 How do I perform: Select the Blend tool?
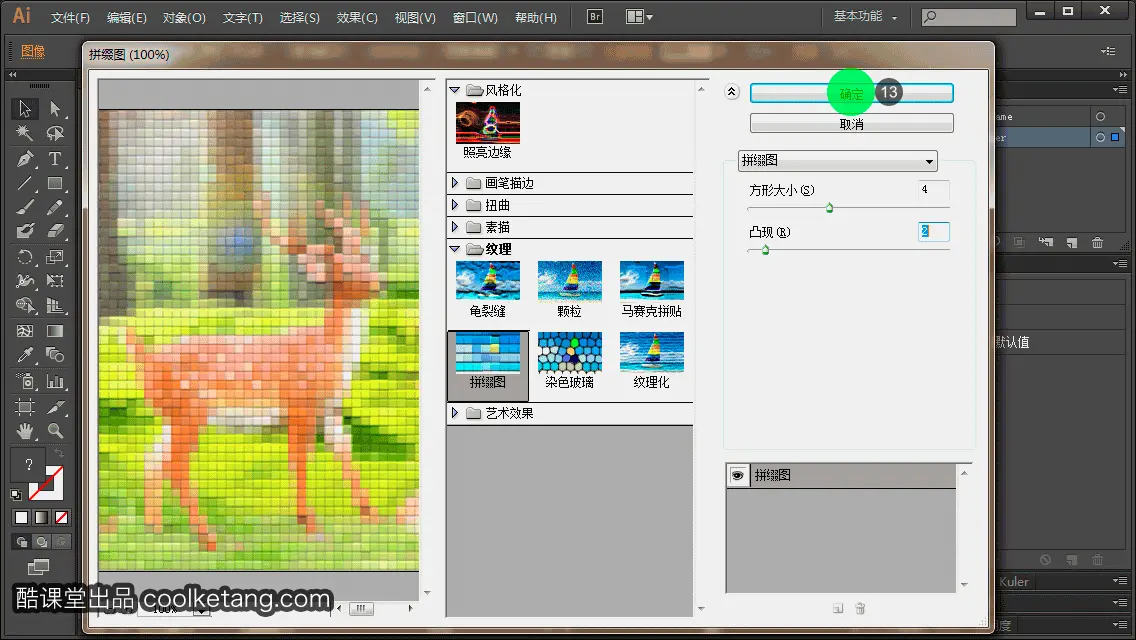(55, 355)
